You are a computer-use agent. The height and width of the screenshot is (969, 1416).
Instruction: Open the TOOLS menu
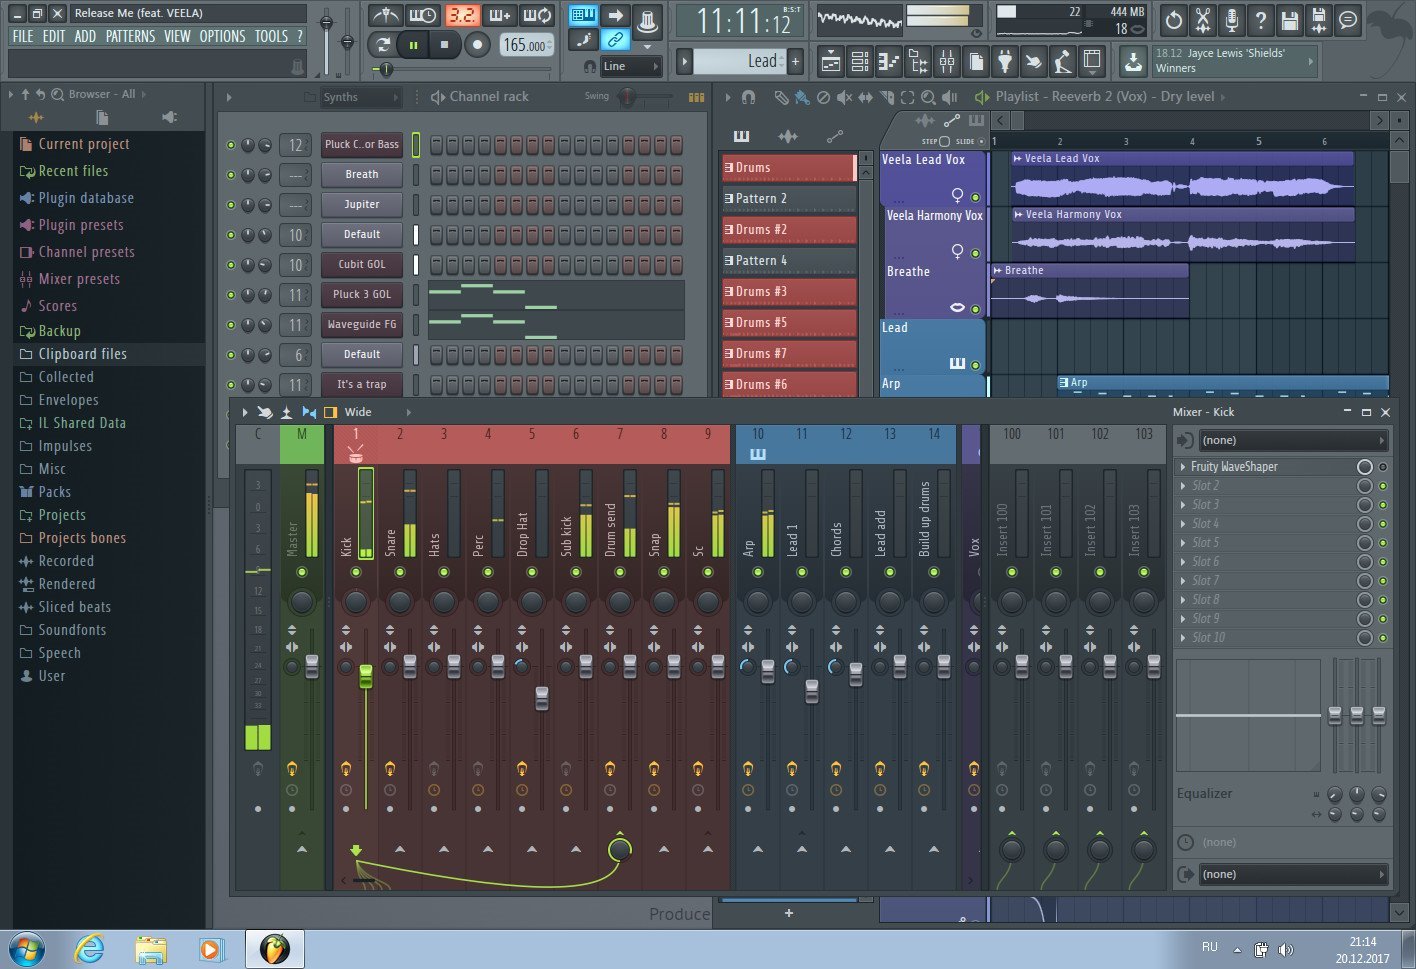(271, 36)
